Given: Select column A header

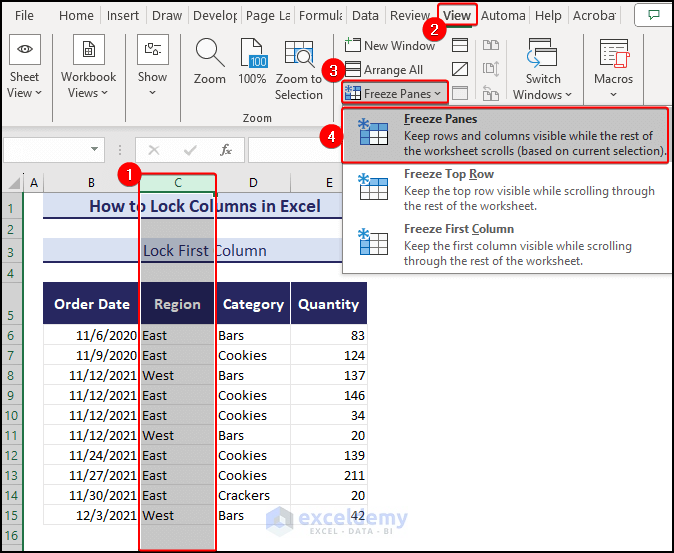Looking at the screenshot, I should coord(34,183).
